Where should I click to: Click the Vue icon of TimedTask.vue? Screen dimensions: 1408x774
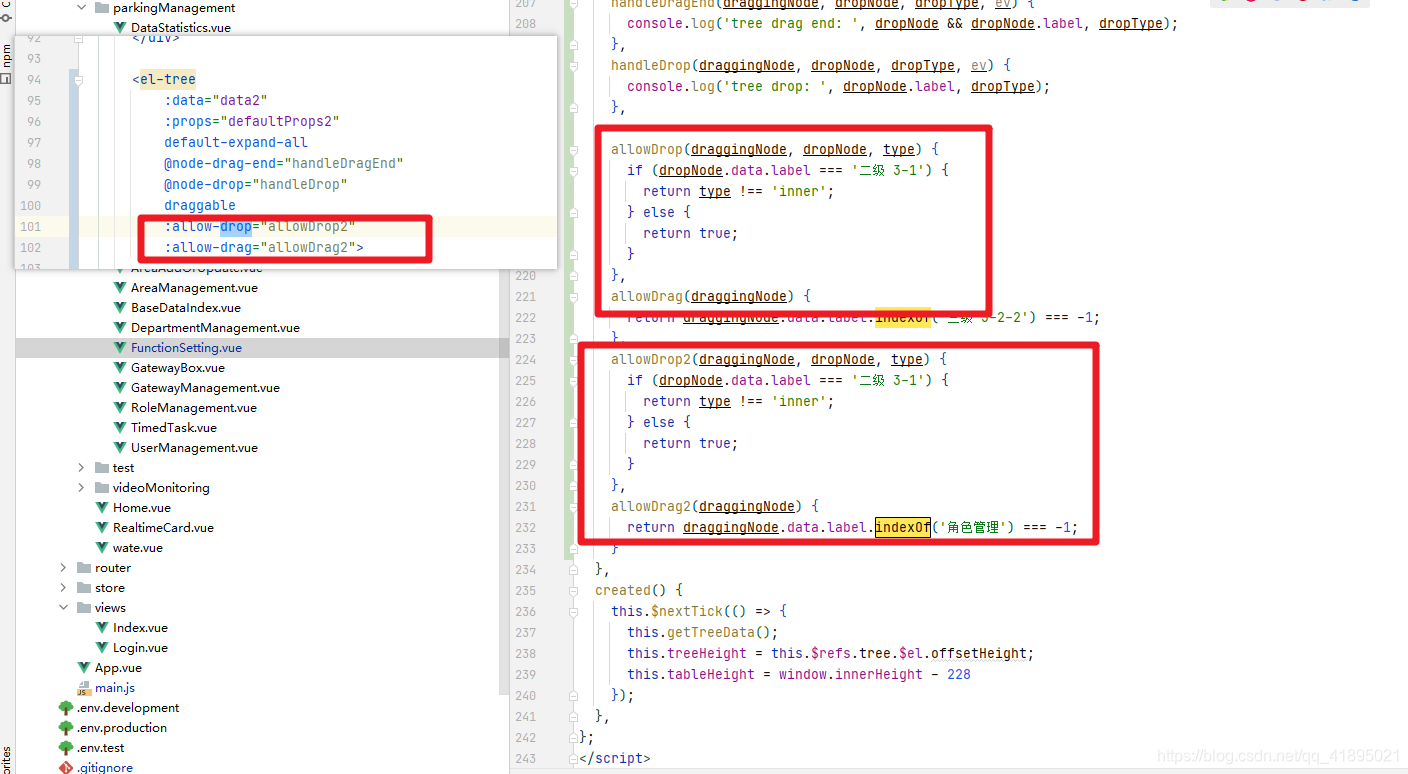click(120, 428)
